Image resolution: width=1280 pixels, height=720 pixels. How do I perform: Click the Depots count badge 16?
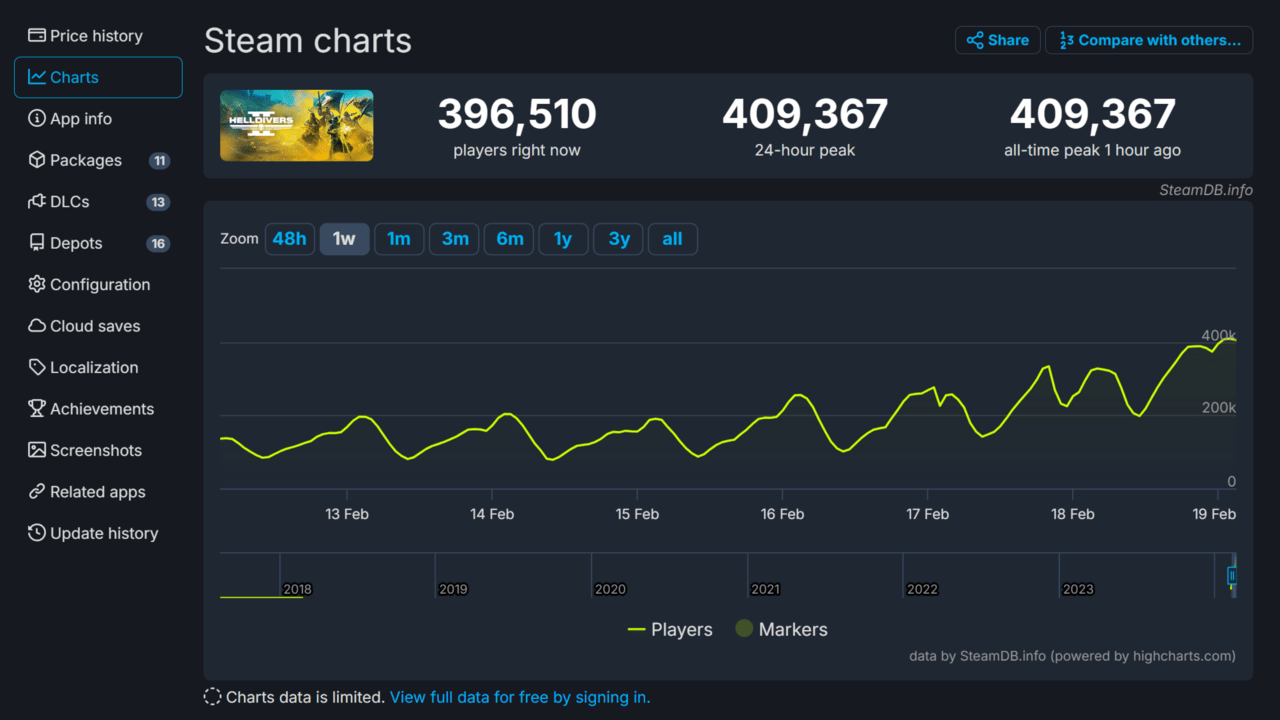point(158,244)
